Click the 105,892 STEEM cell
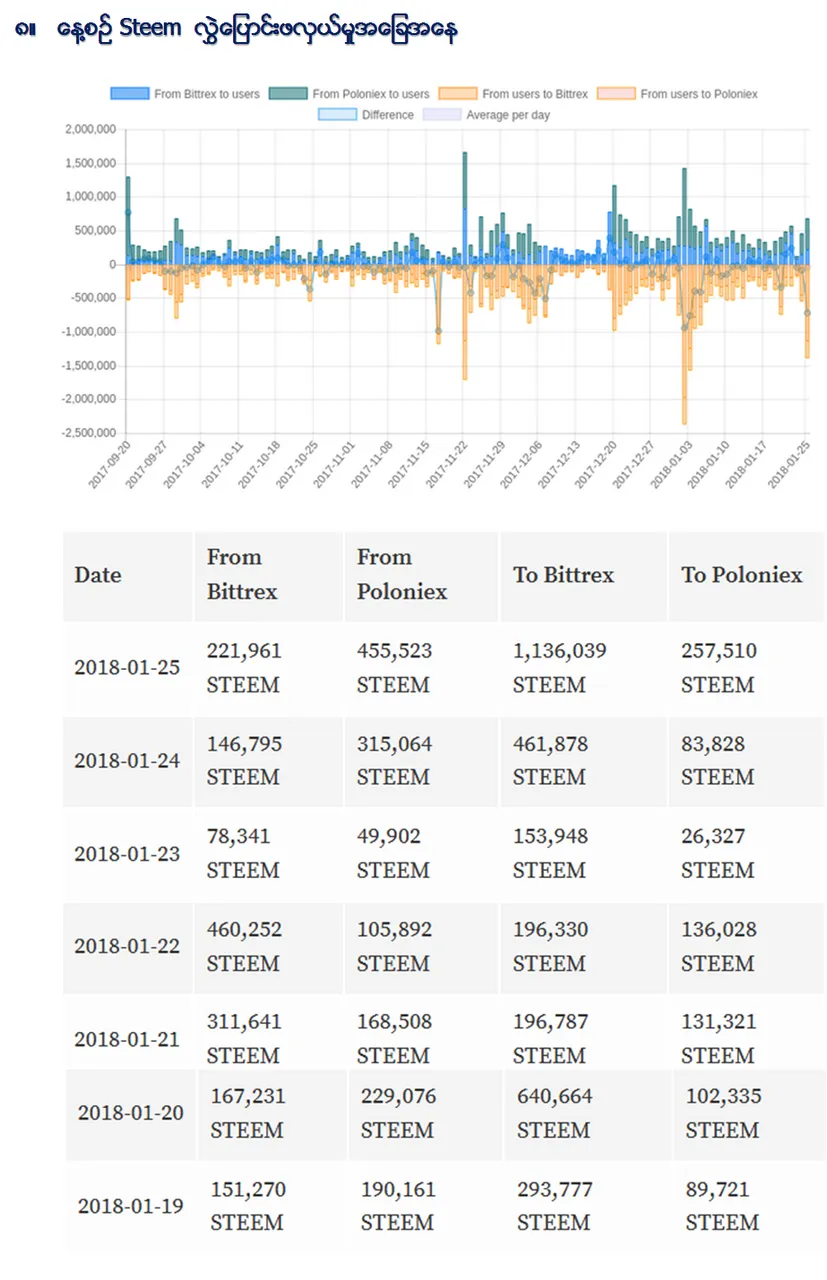 [421, 947]
